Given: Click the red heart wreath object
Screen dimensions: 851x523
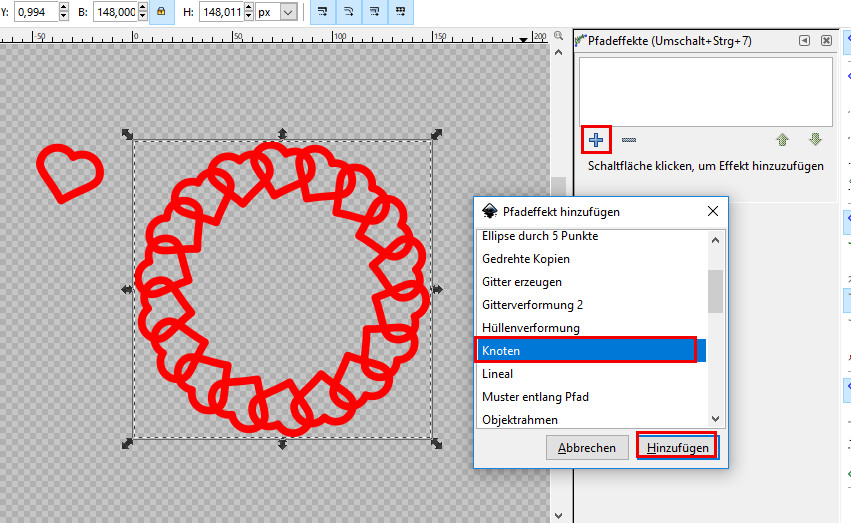Looking at the screenshot, I should click(282, 289).
